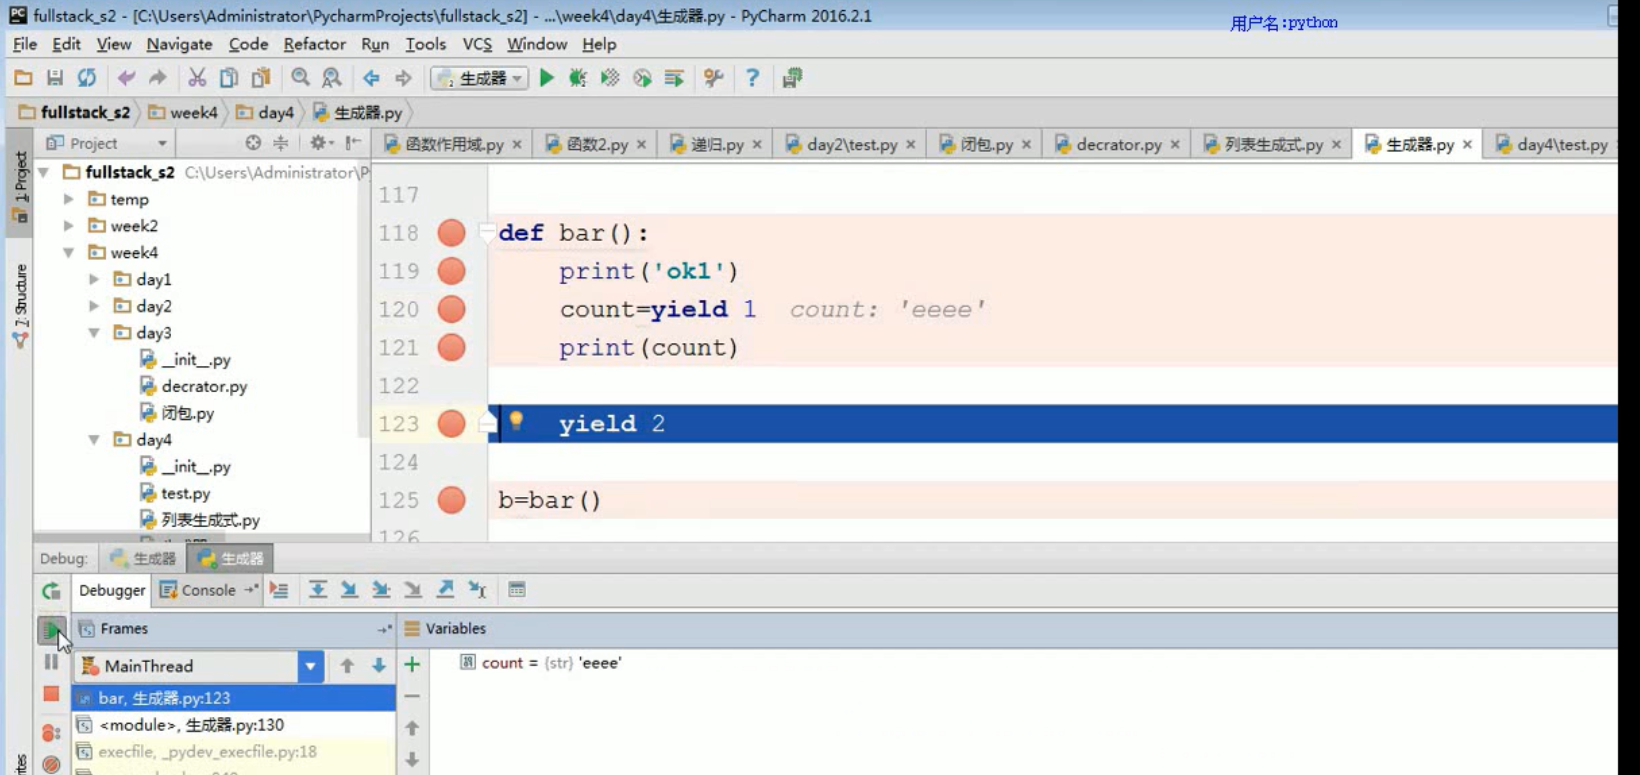Add a new watch with the plus icon
Viewport: 1640px width, 775px height.
[x=412, y=665]
